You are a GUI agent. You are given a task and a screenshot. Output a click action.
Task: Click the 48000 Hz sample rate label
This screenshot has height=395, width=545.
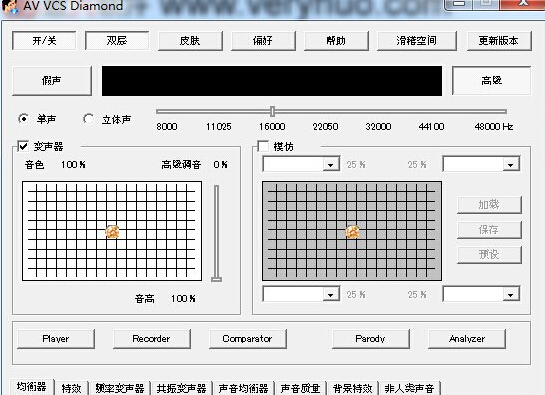494,127
